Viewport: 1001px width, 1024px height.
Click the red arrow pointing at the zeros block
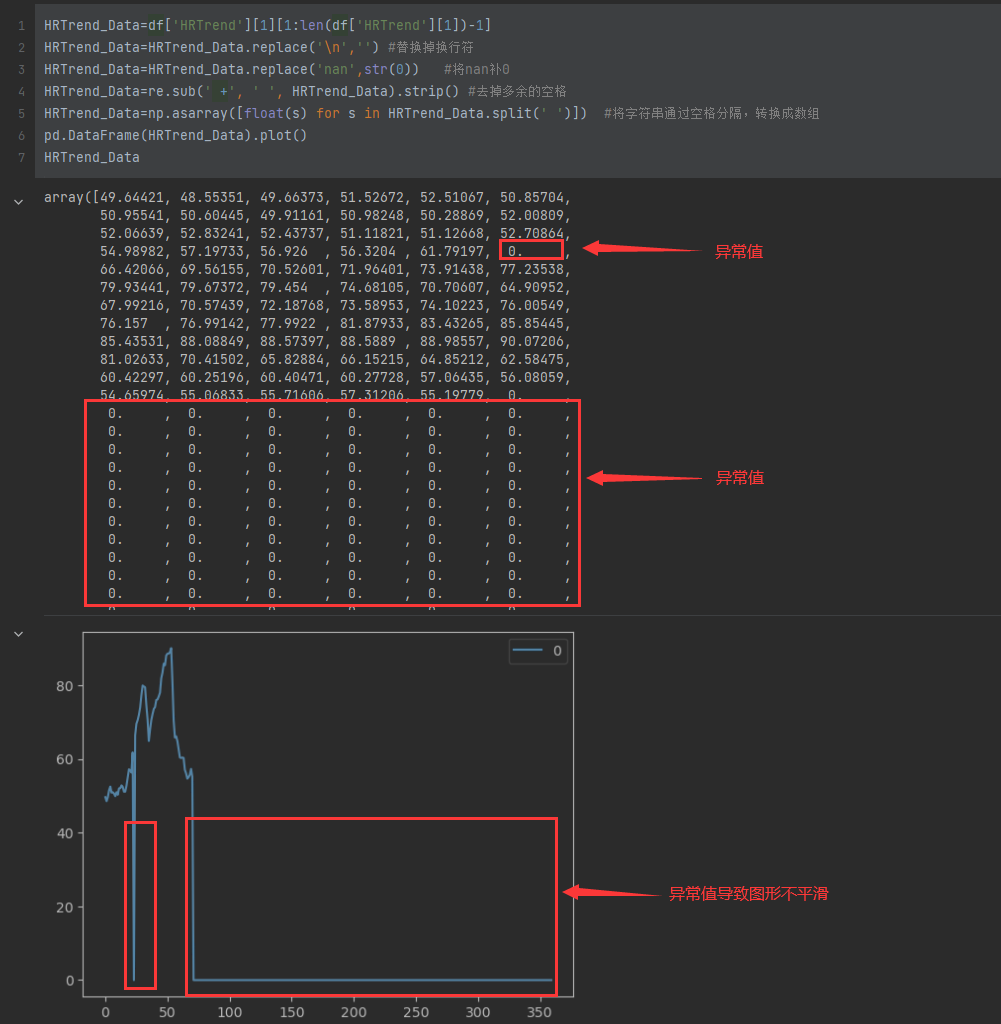[644, 478]
